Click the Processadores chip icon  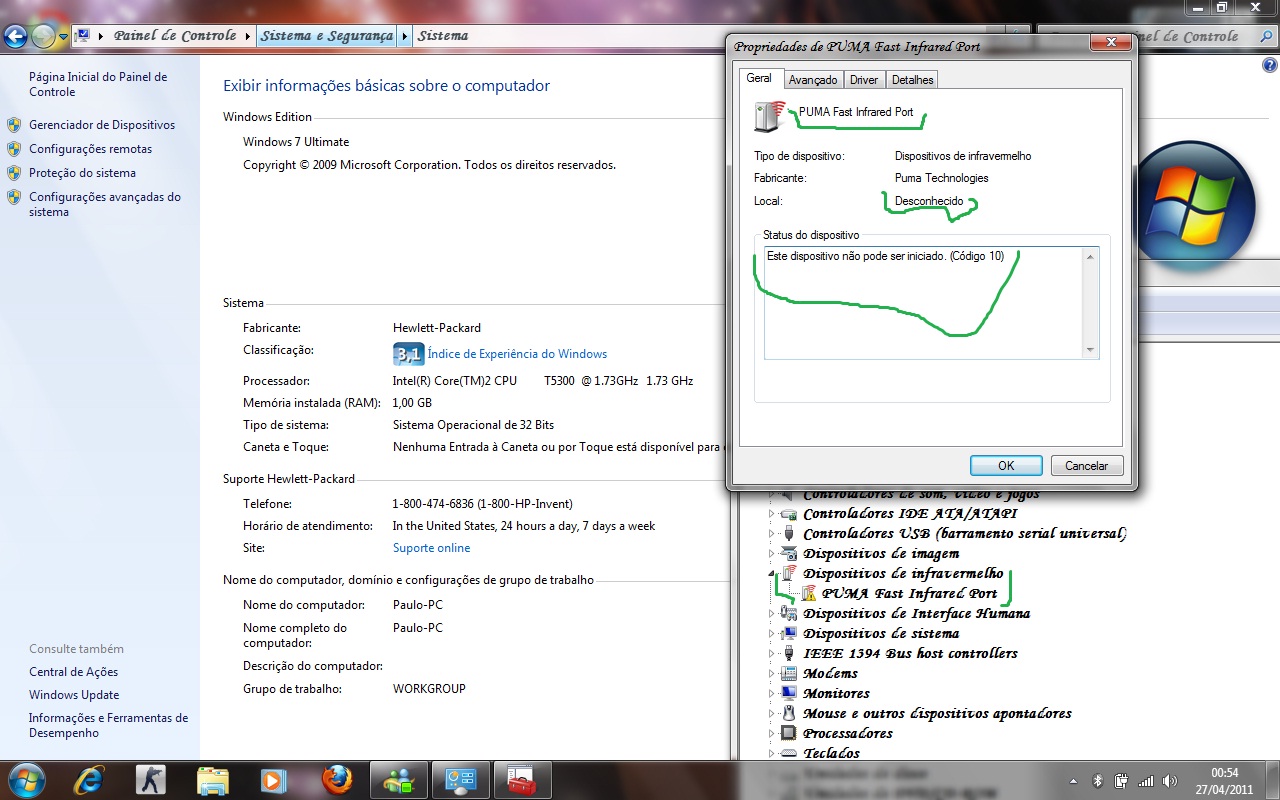pyautogui.click(x=789, y=734)
